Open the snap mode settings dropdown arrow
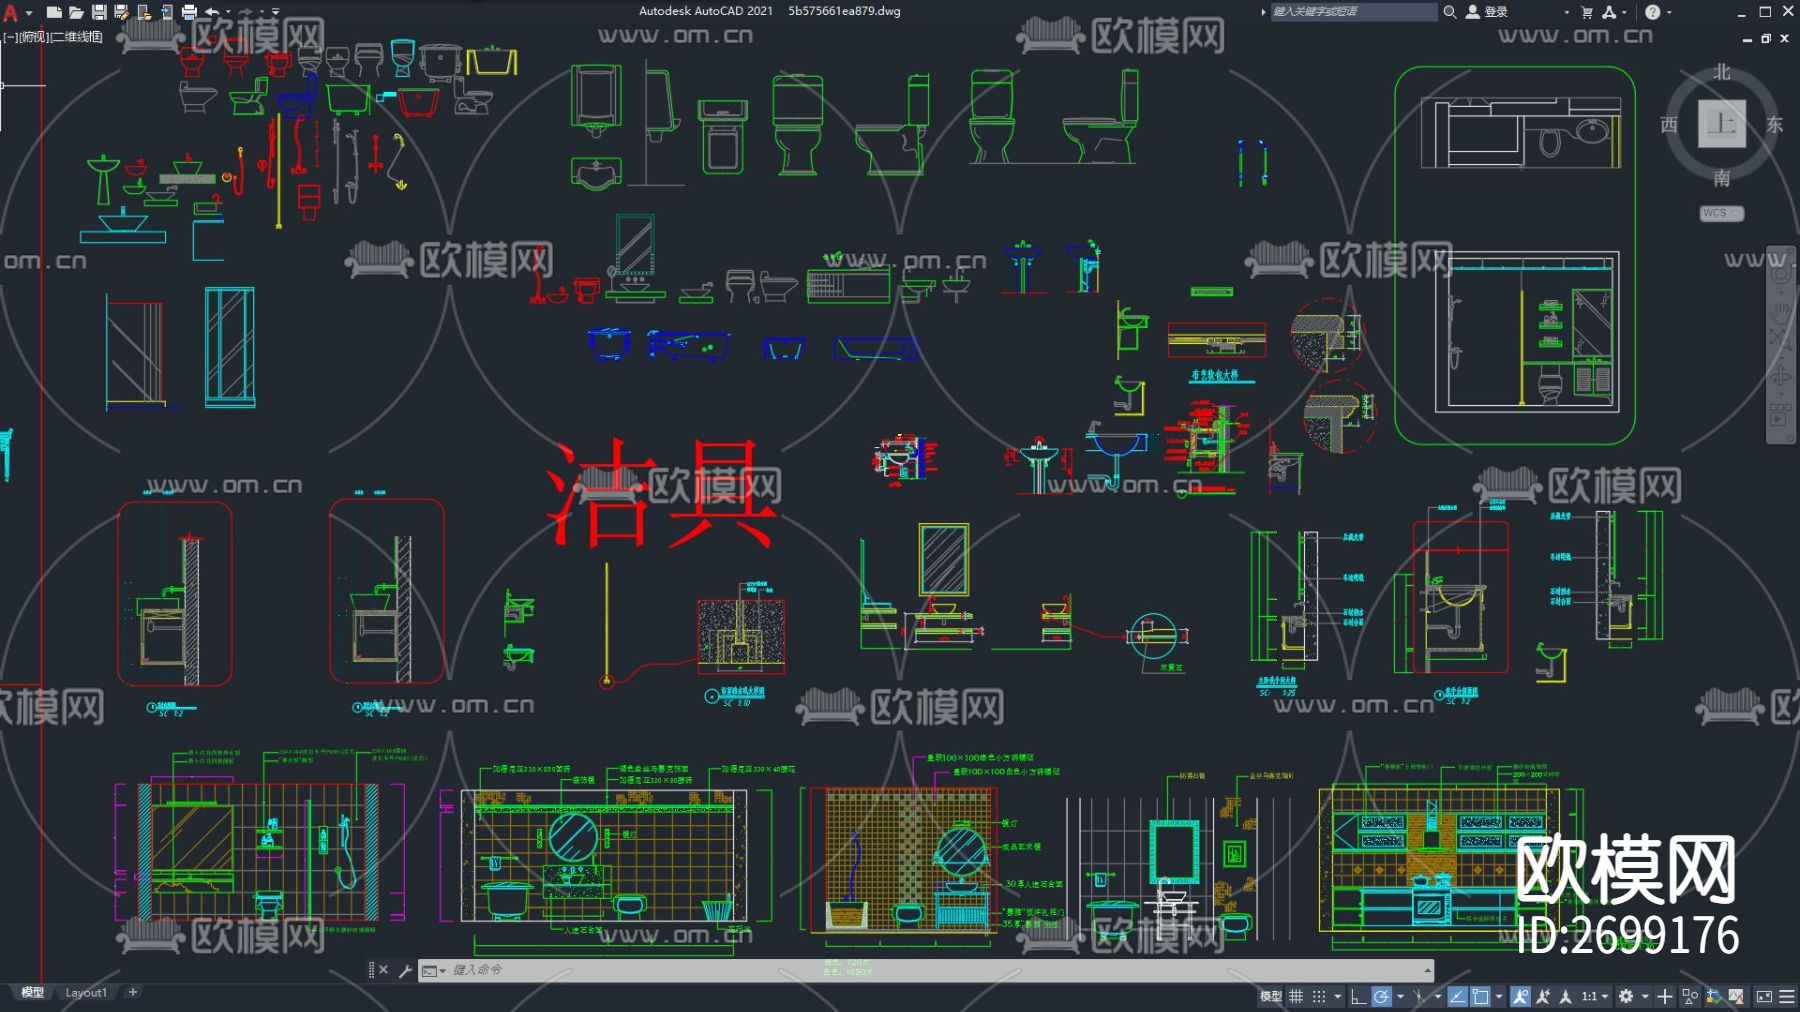Viewport: 1800px width, 1012px height. (x=1337, y=996)
